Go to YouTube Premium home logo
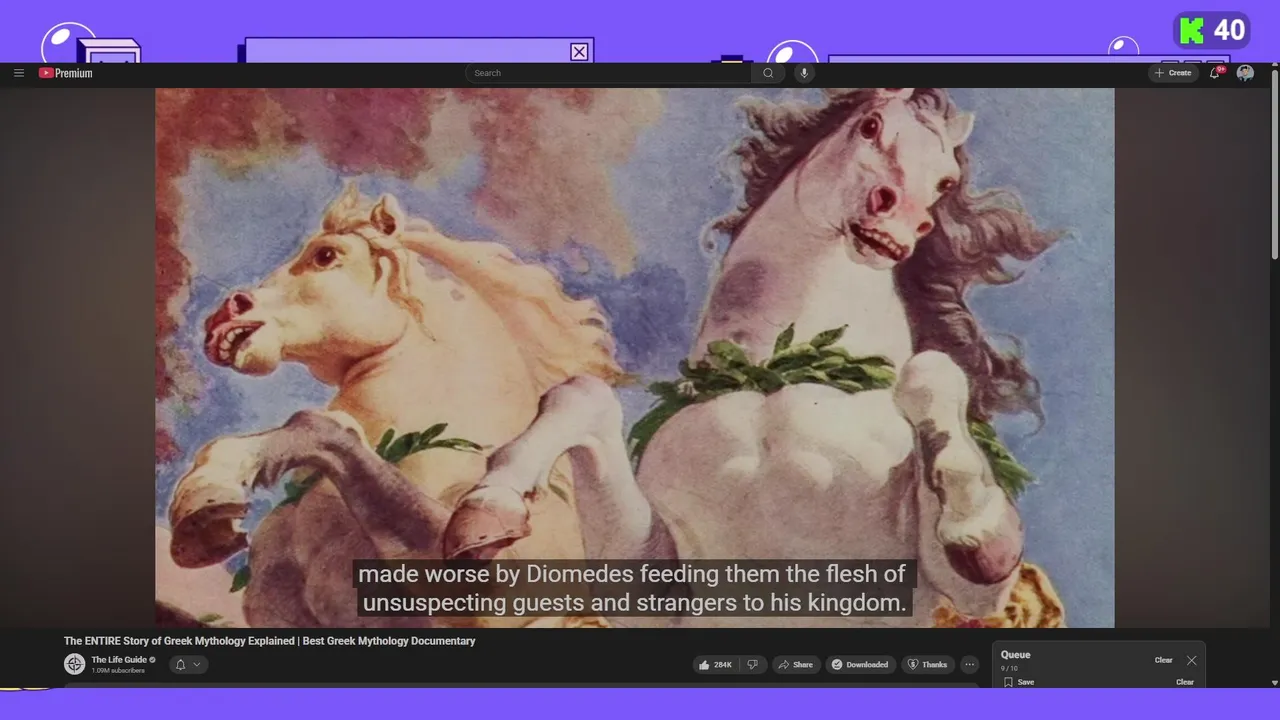 [66, 73]
